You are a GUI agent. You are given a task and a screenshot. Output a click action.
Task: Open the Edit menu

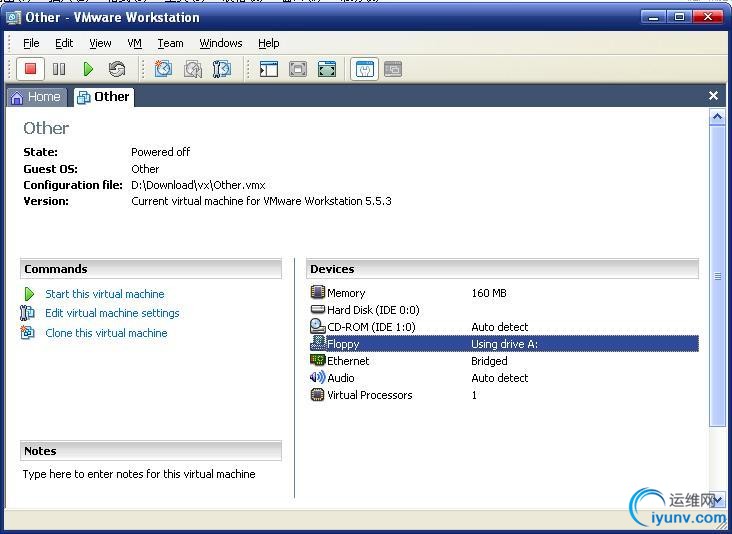(x=64, y=43)
